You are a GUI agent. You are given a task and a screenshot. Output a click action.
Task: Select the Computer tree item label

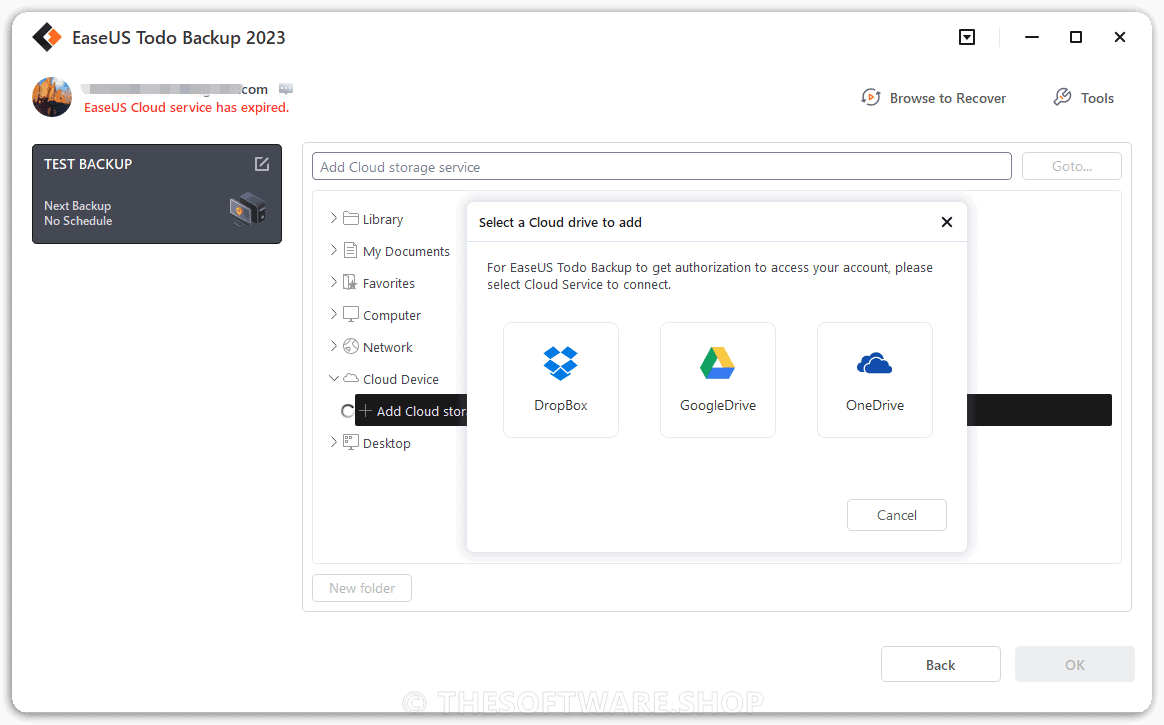pos(392,315)
